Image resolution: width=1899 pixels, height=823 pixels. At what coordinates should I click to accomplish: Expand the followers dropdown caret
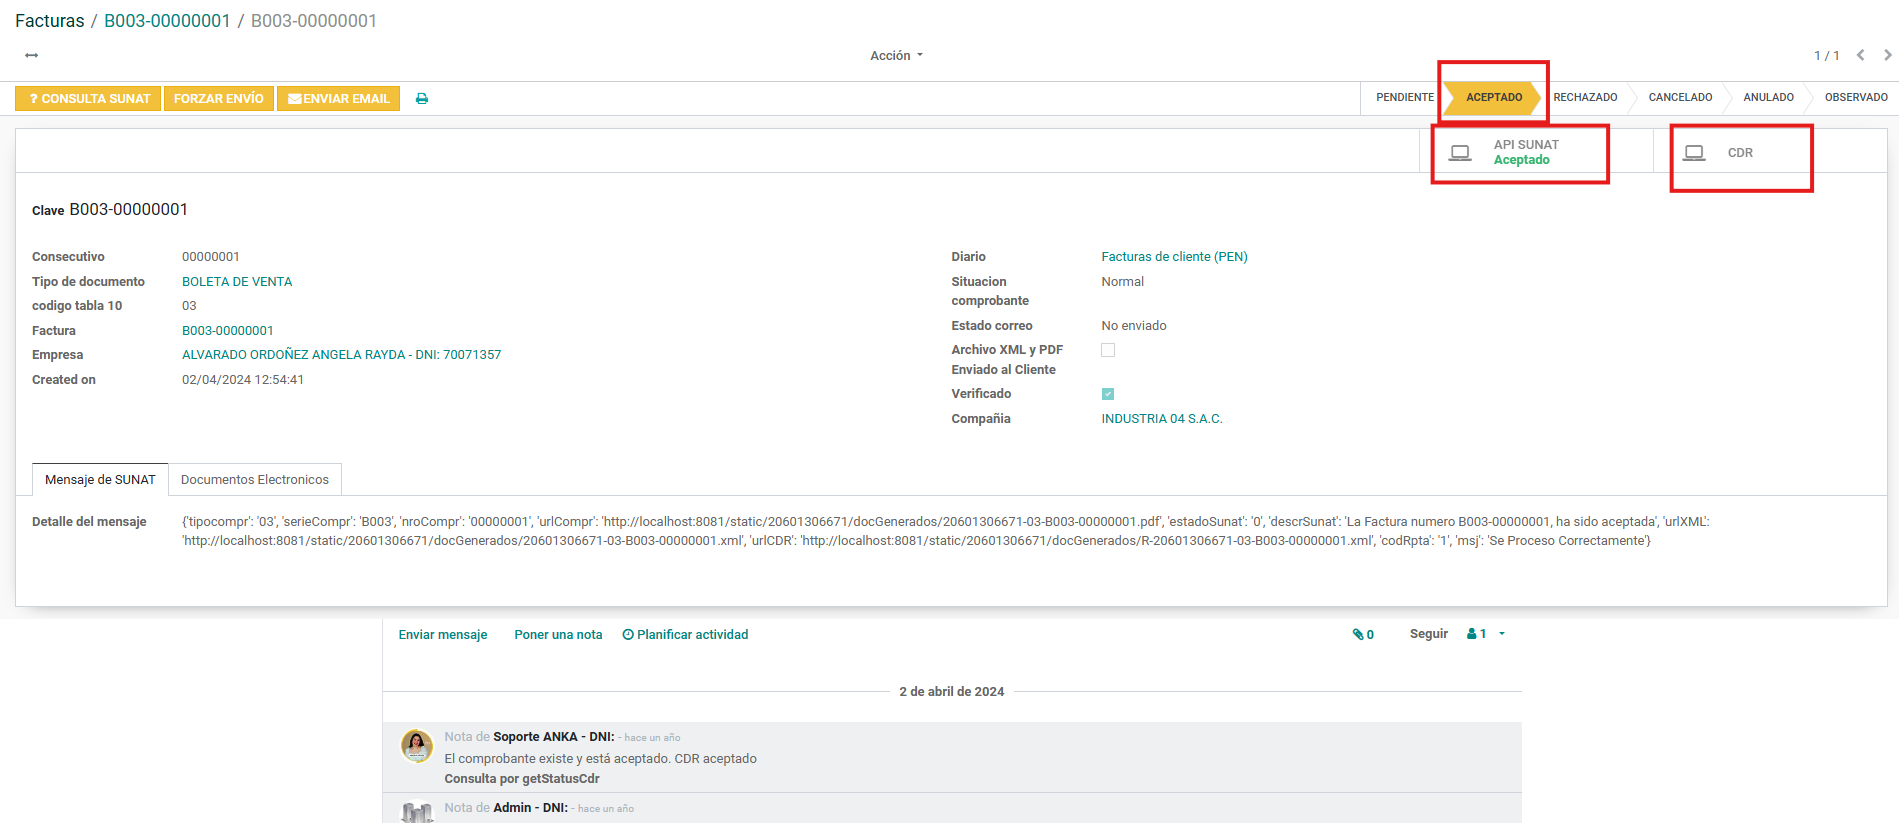pos(1502,634)
